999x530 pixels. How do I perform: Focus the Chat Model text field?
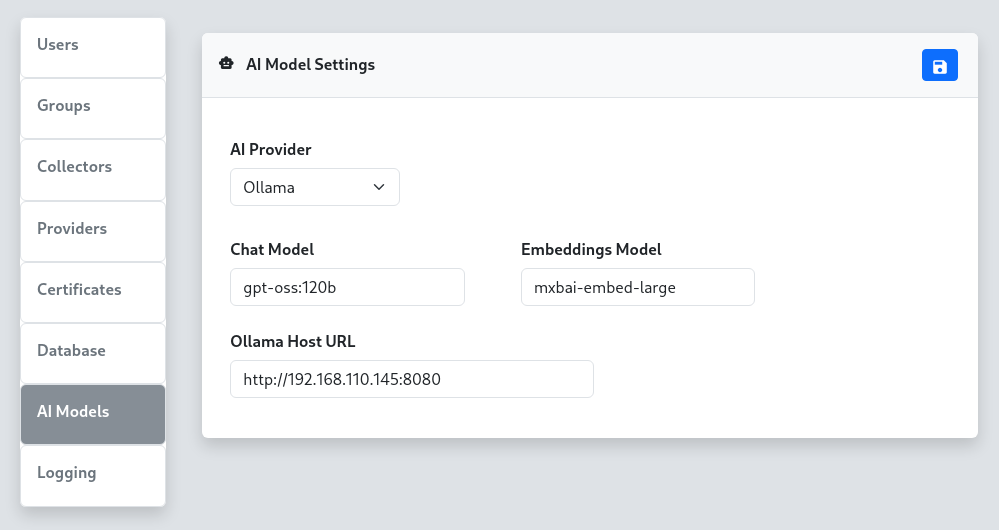347,287
